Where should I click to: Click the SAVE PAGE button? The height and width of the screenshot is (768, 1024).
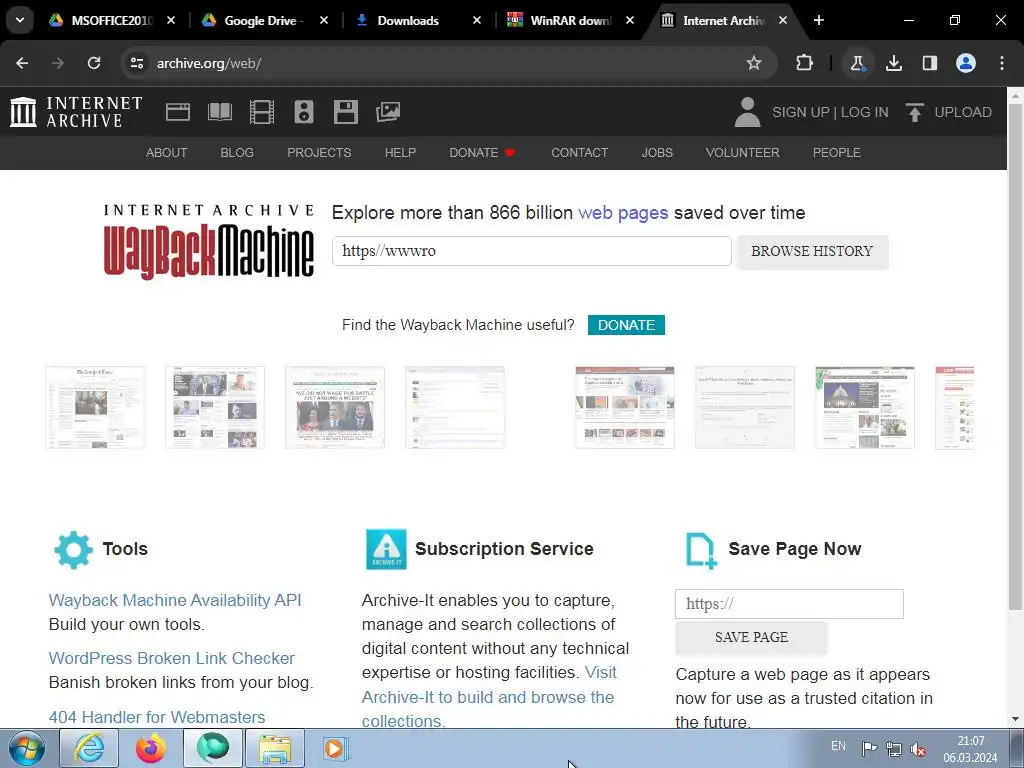click(x=751, y=637)
